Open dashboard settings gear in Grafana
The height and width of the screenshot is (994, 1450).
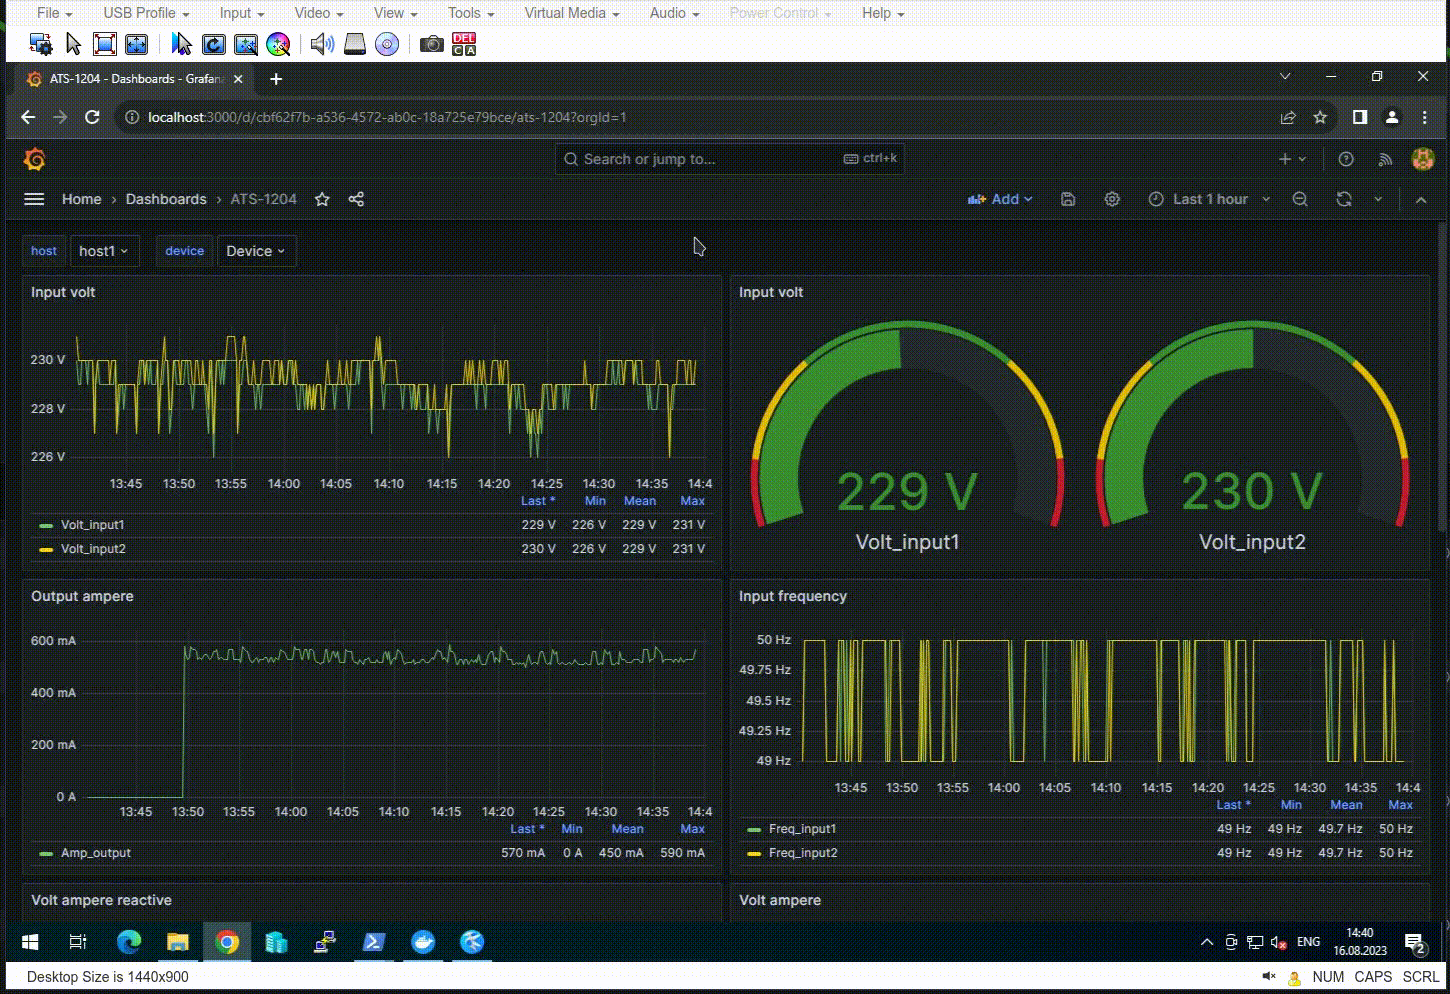coord(1112,199)
